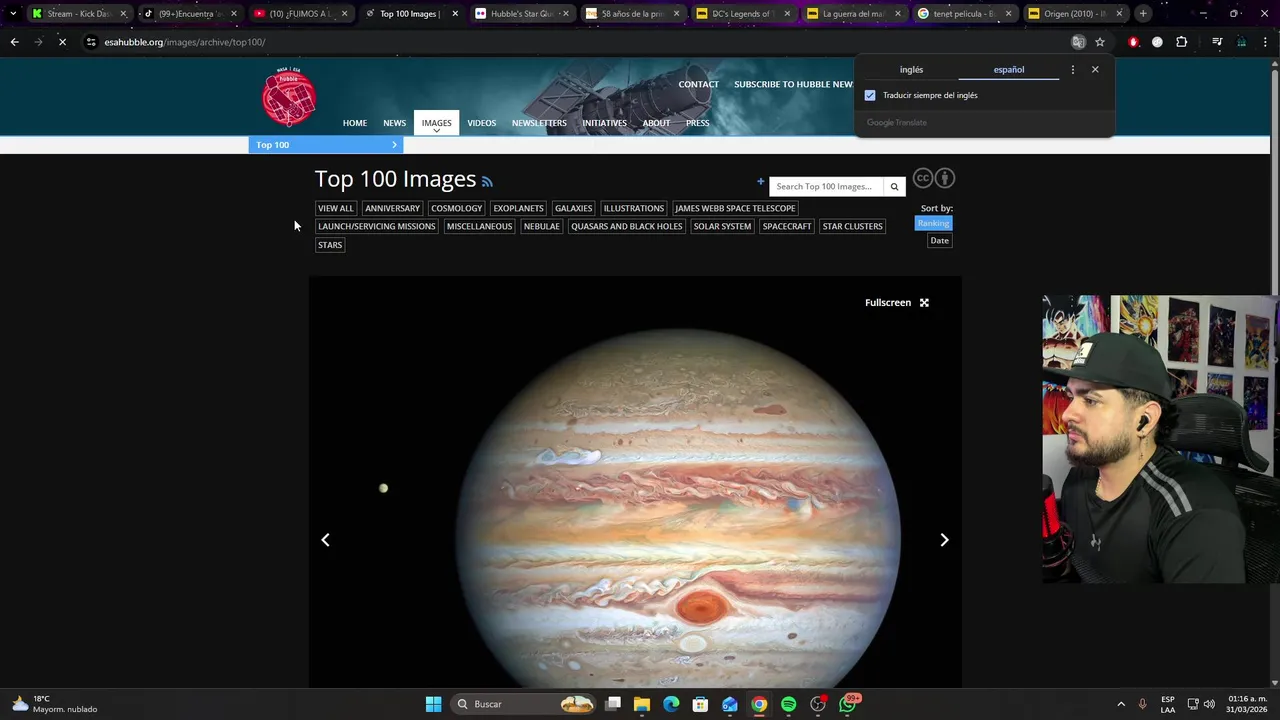Uncheck Traducir siempre del inglés checkbox
1280x720 pixels.
click(870, 95)
